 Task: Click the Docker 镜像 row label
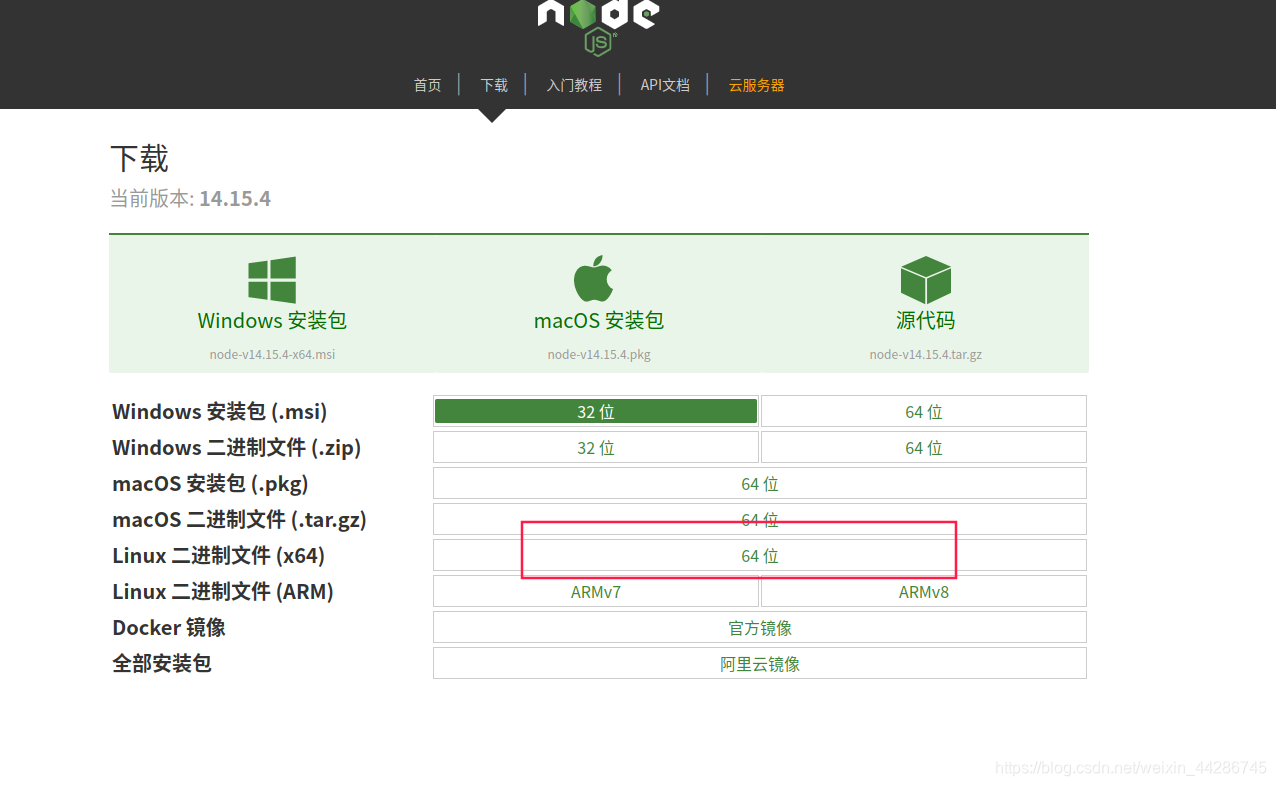coord(169,627)
